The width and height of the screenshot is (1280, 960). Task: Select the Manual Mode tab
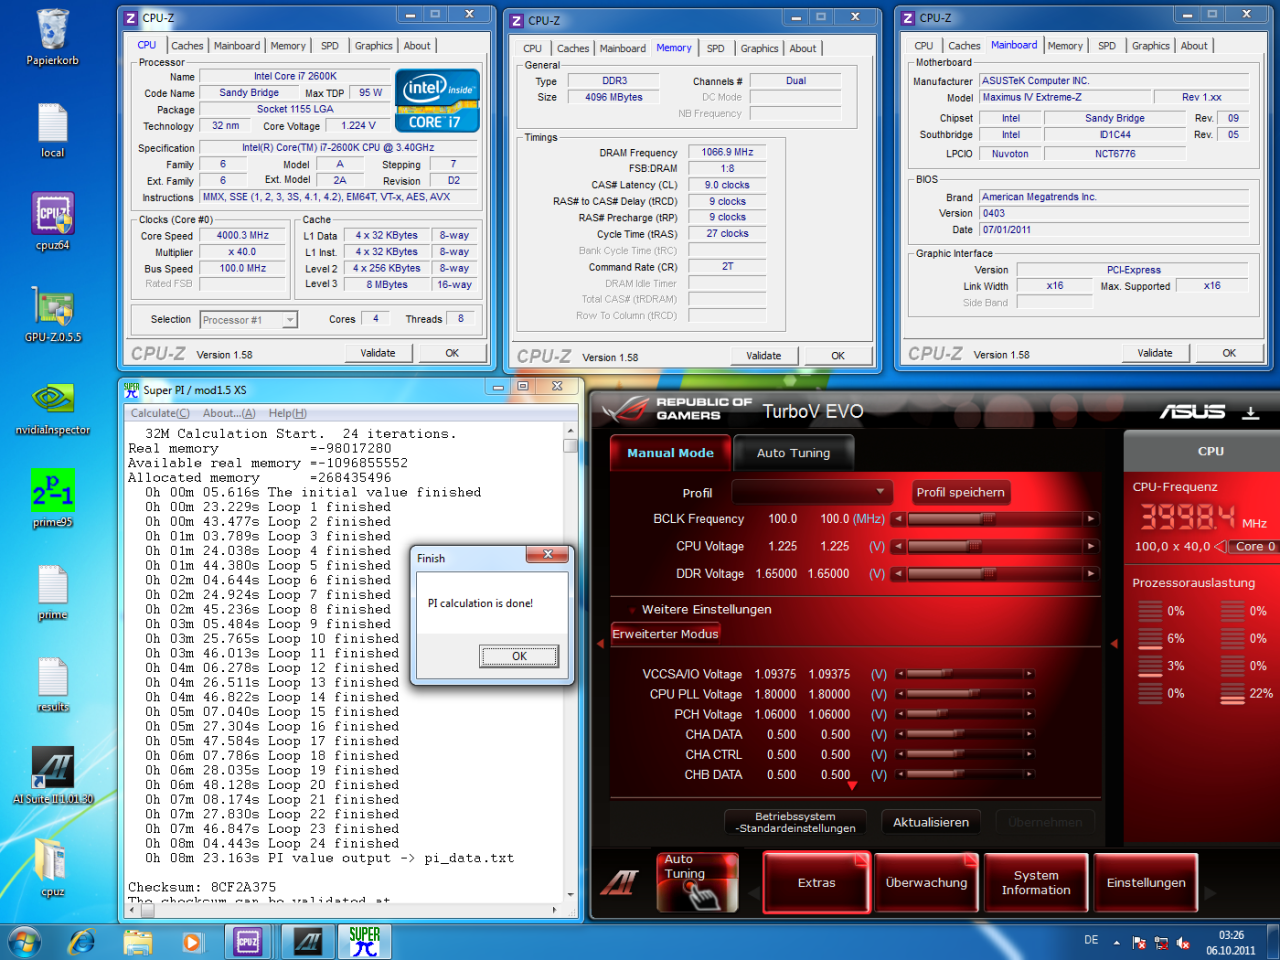pos(670,453)
